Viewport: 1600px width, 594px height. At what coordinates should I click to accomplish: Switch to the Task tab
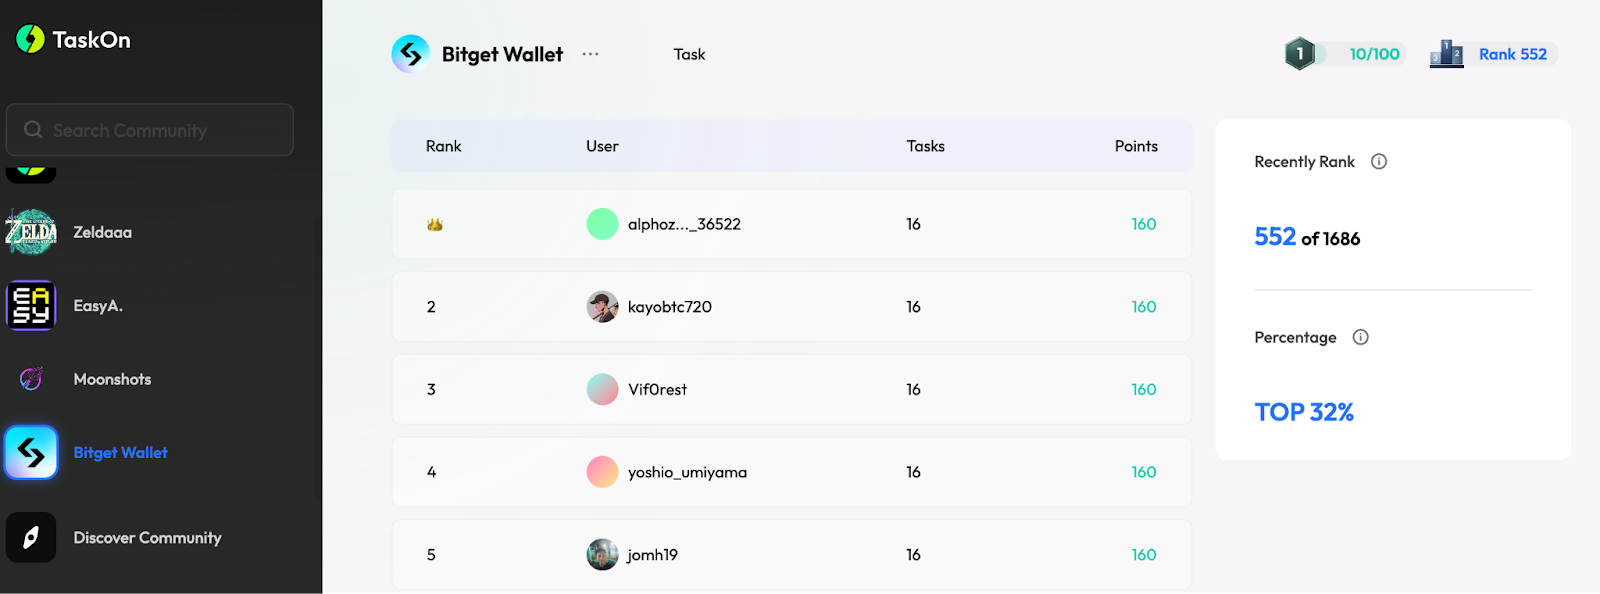pyautogui.click(x=689, y=54)
